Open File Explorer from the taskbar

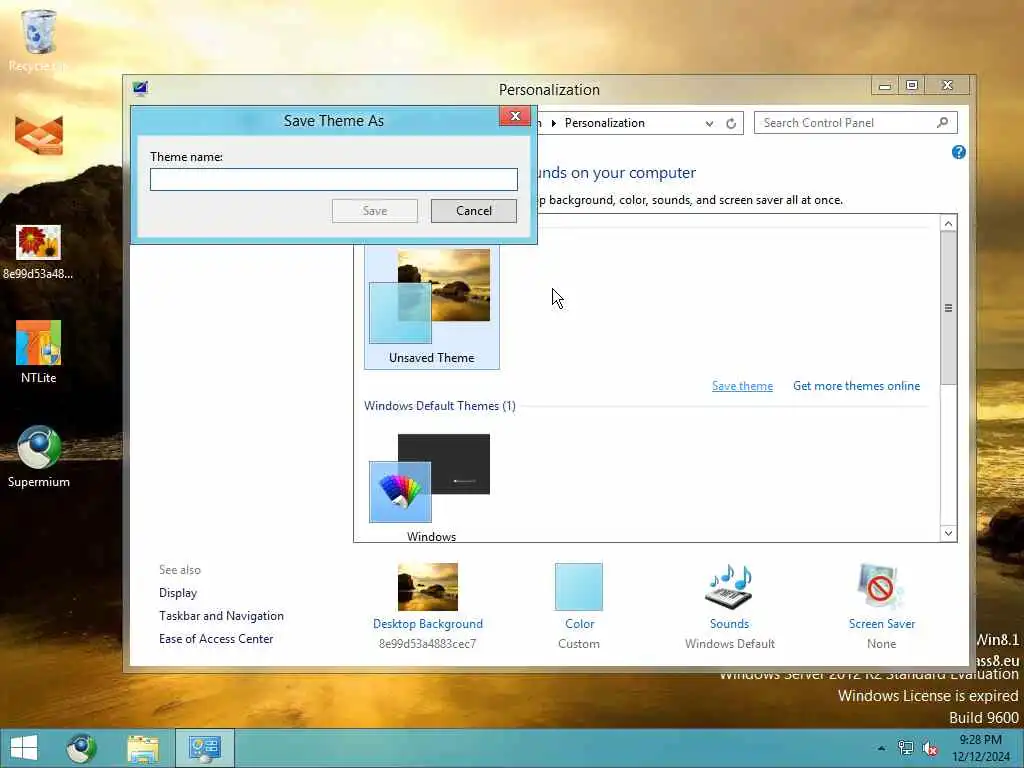(143, 748)
